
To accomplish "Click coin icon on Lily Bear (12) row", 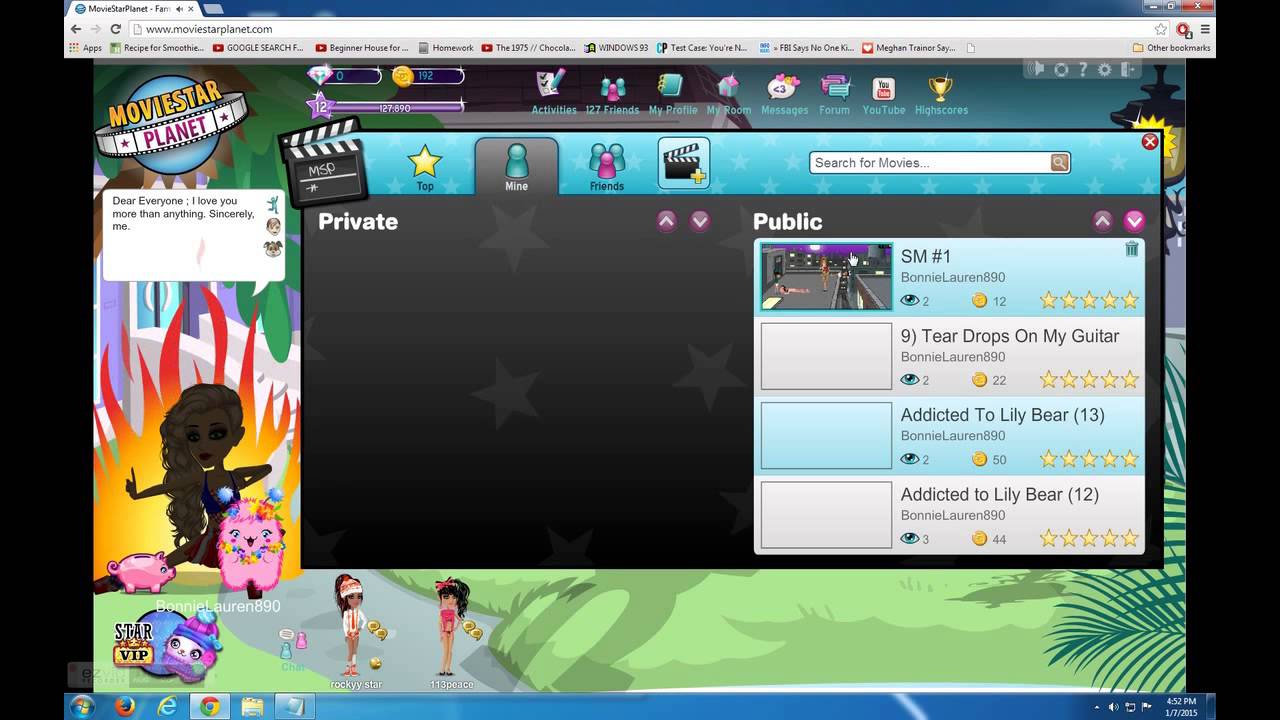I will (979, 539).
